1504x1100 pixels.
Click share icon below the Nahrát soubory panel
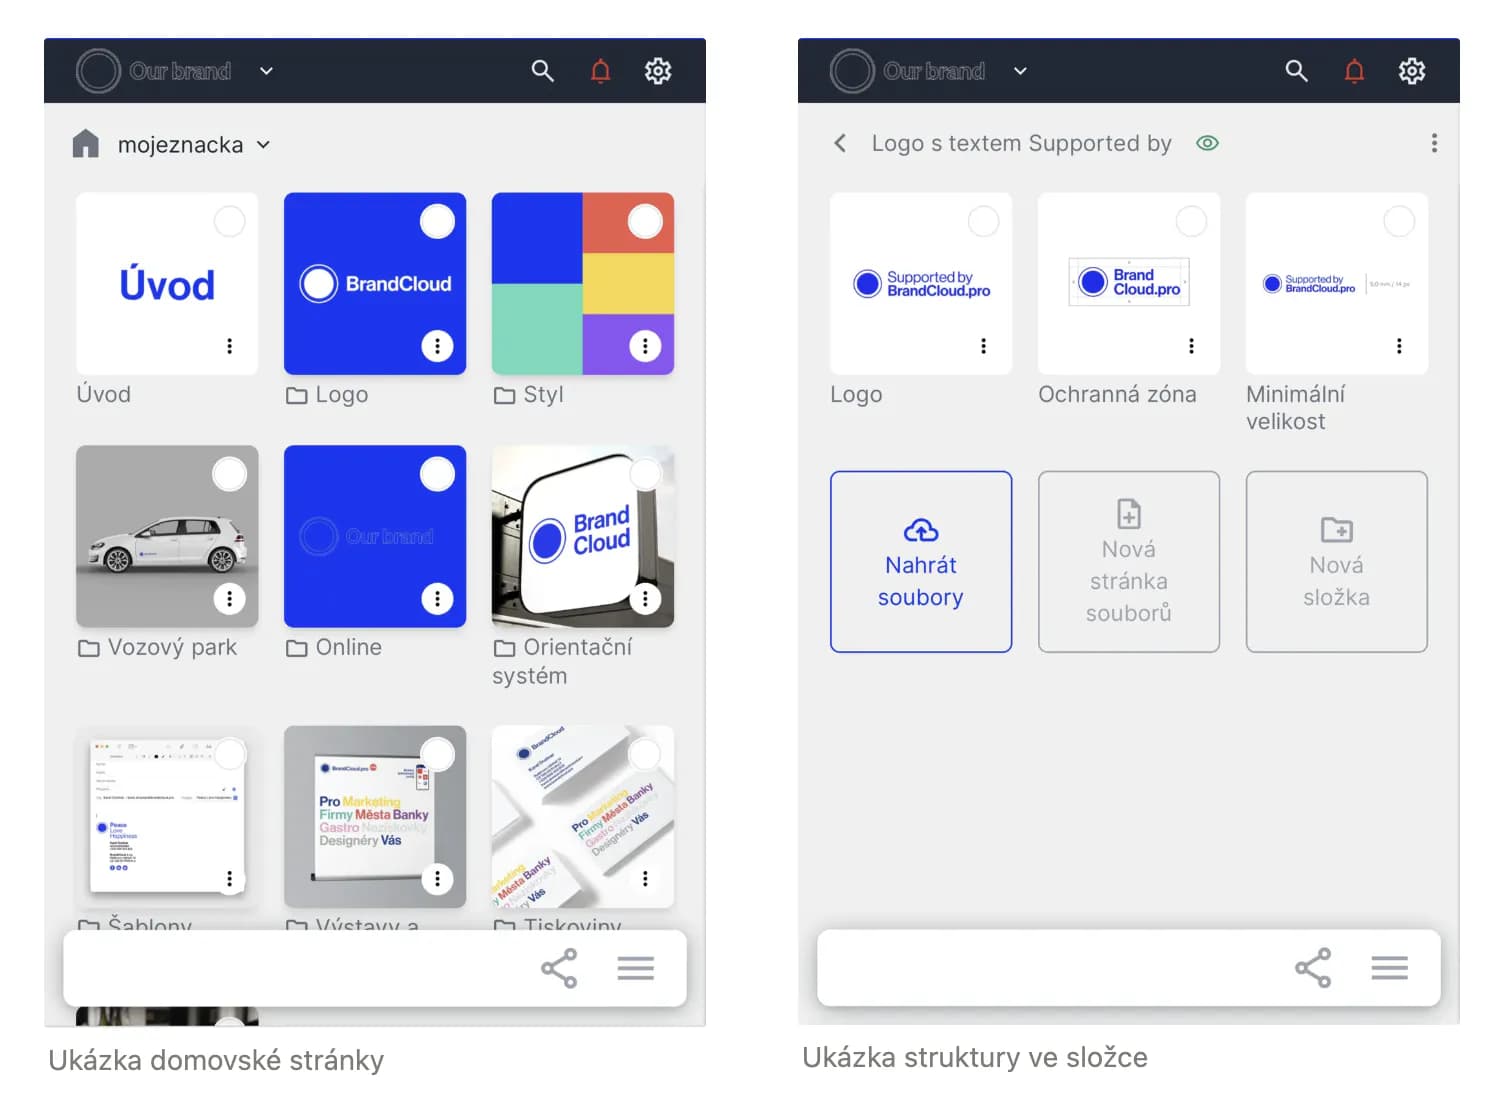pos(1312,967)
